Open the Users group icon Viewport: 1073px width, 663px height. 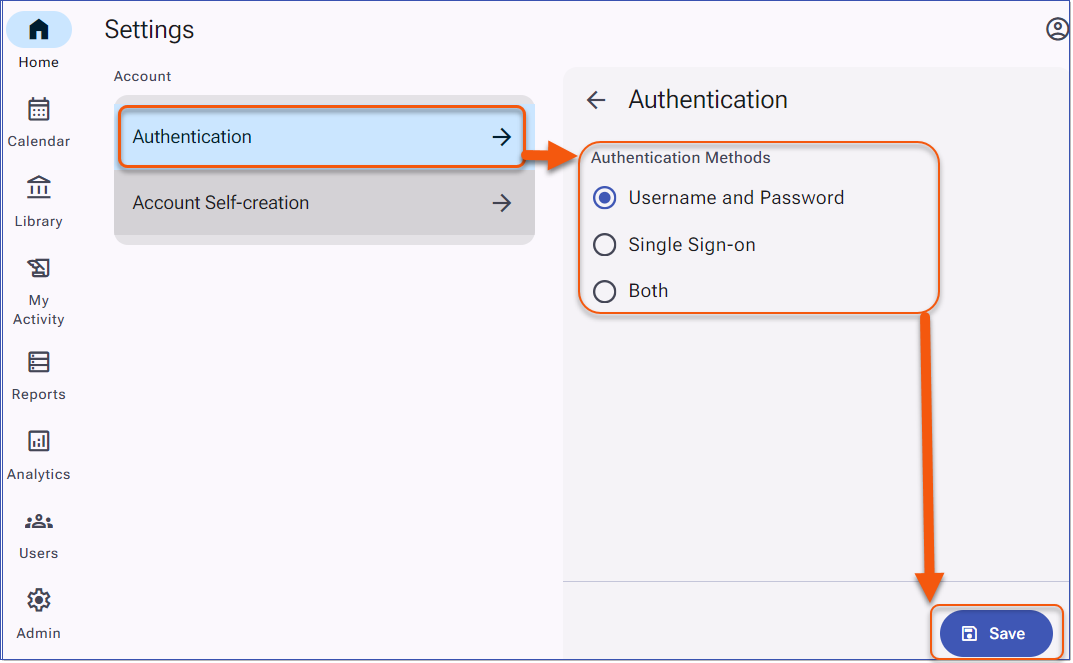tap(39, 521)
